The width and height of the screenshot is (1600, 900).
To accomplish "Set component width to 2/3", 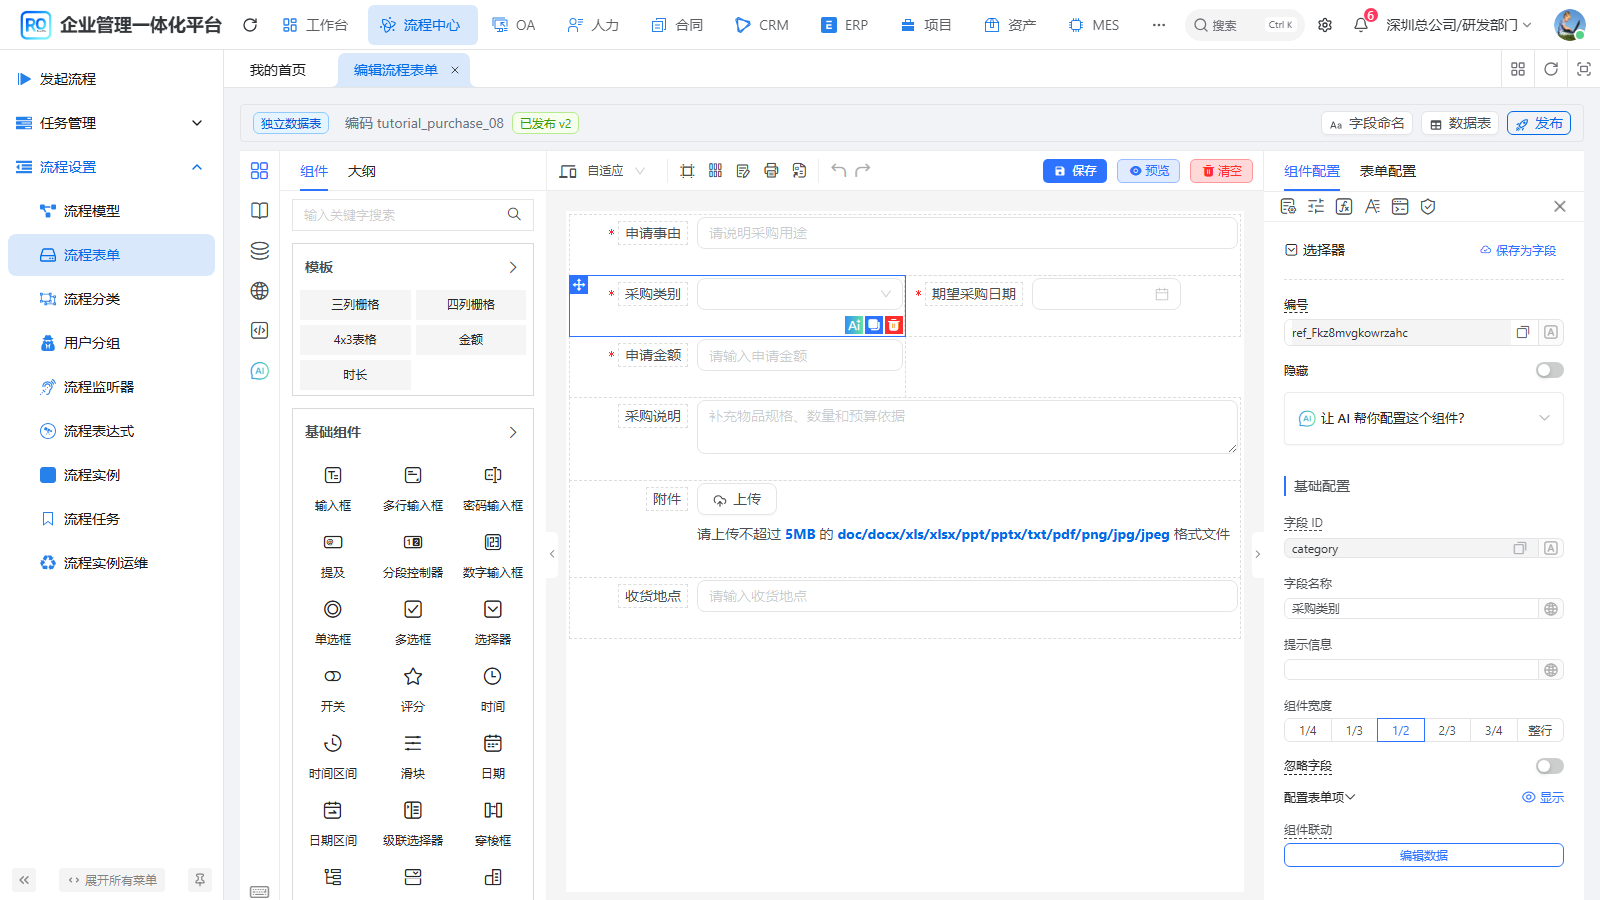I will click(1447, 731).
